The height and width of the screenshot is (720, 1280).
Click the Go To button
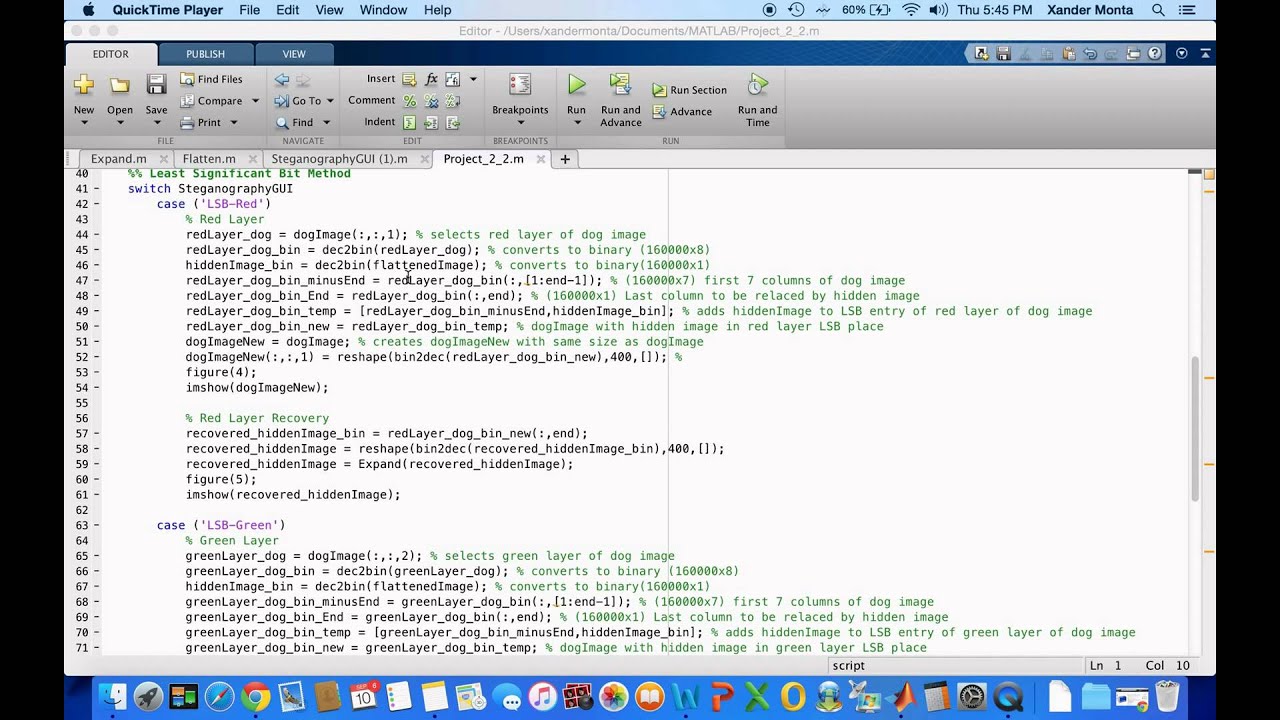[298, 101]
